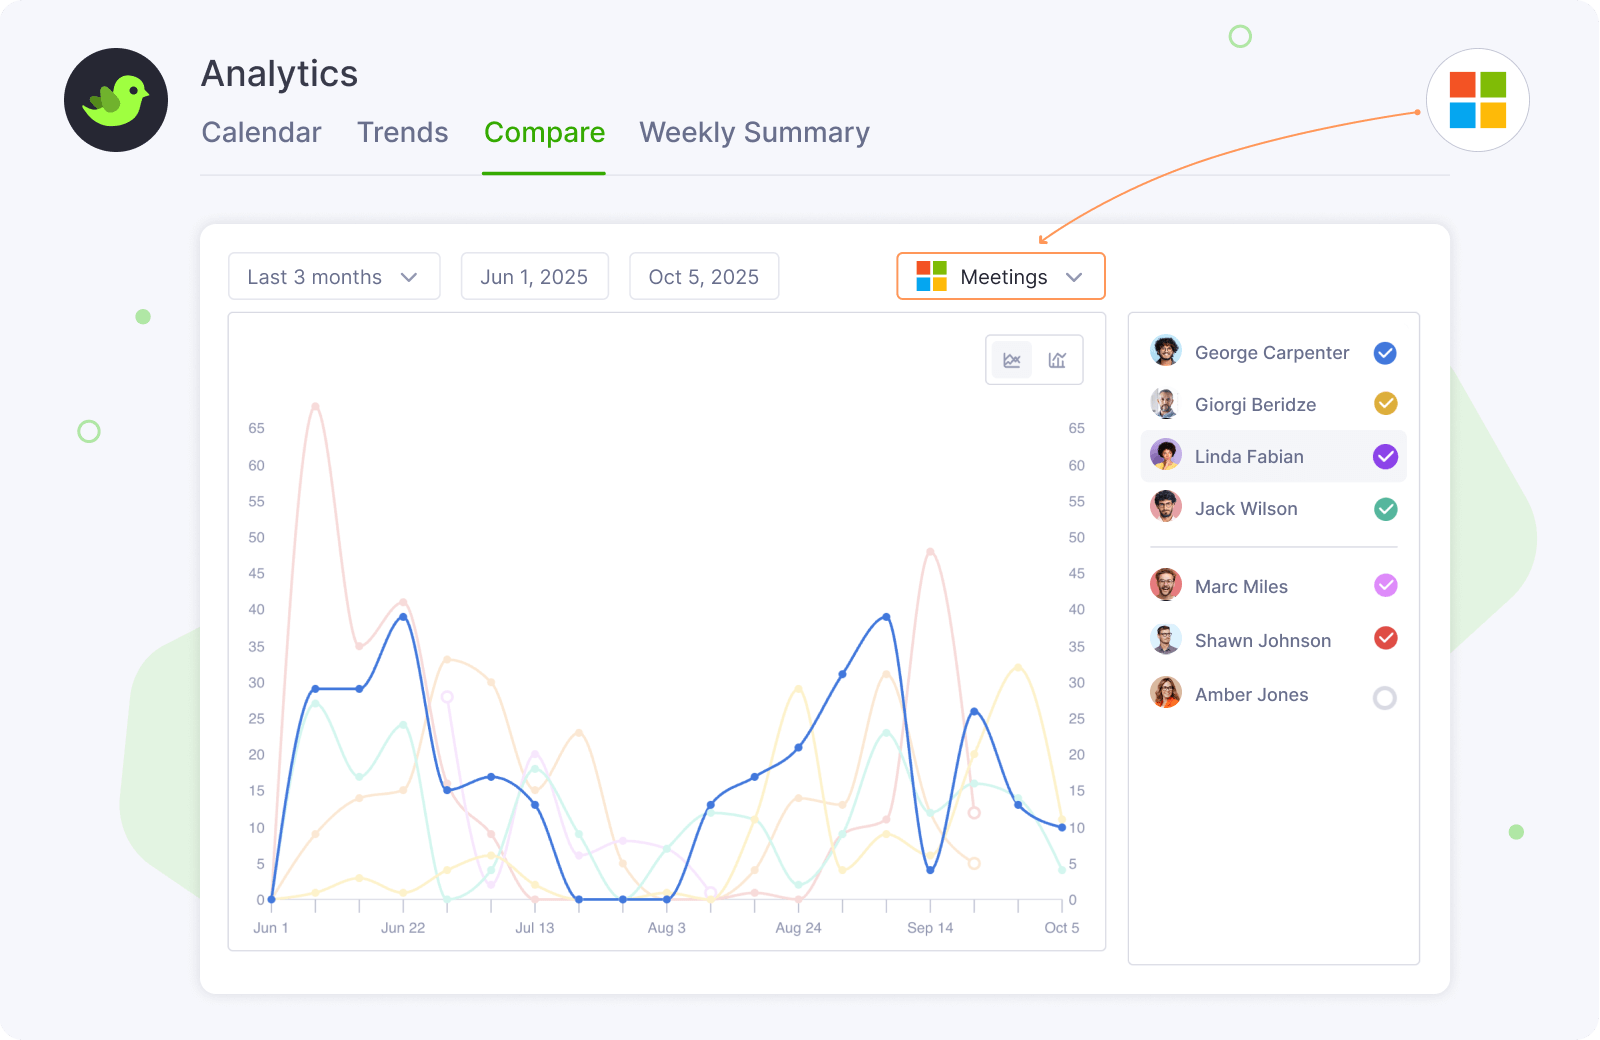Viewport: 1600px width, 1040px height.
Task: Click the large Microsoft logo badge
Action: point(1477,100)
